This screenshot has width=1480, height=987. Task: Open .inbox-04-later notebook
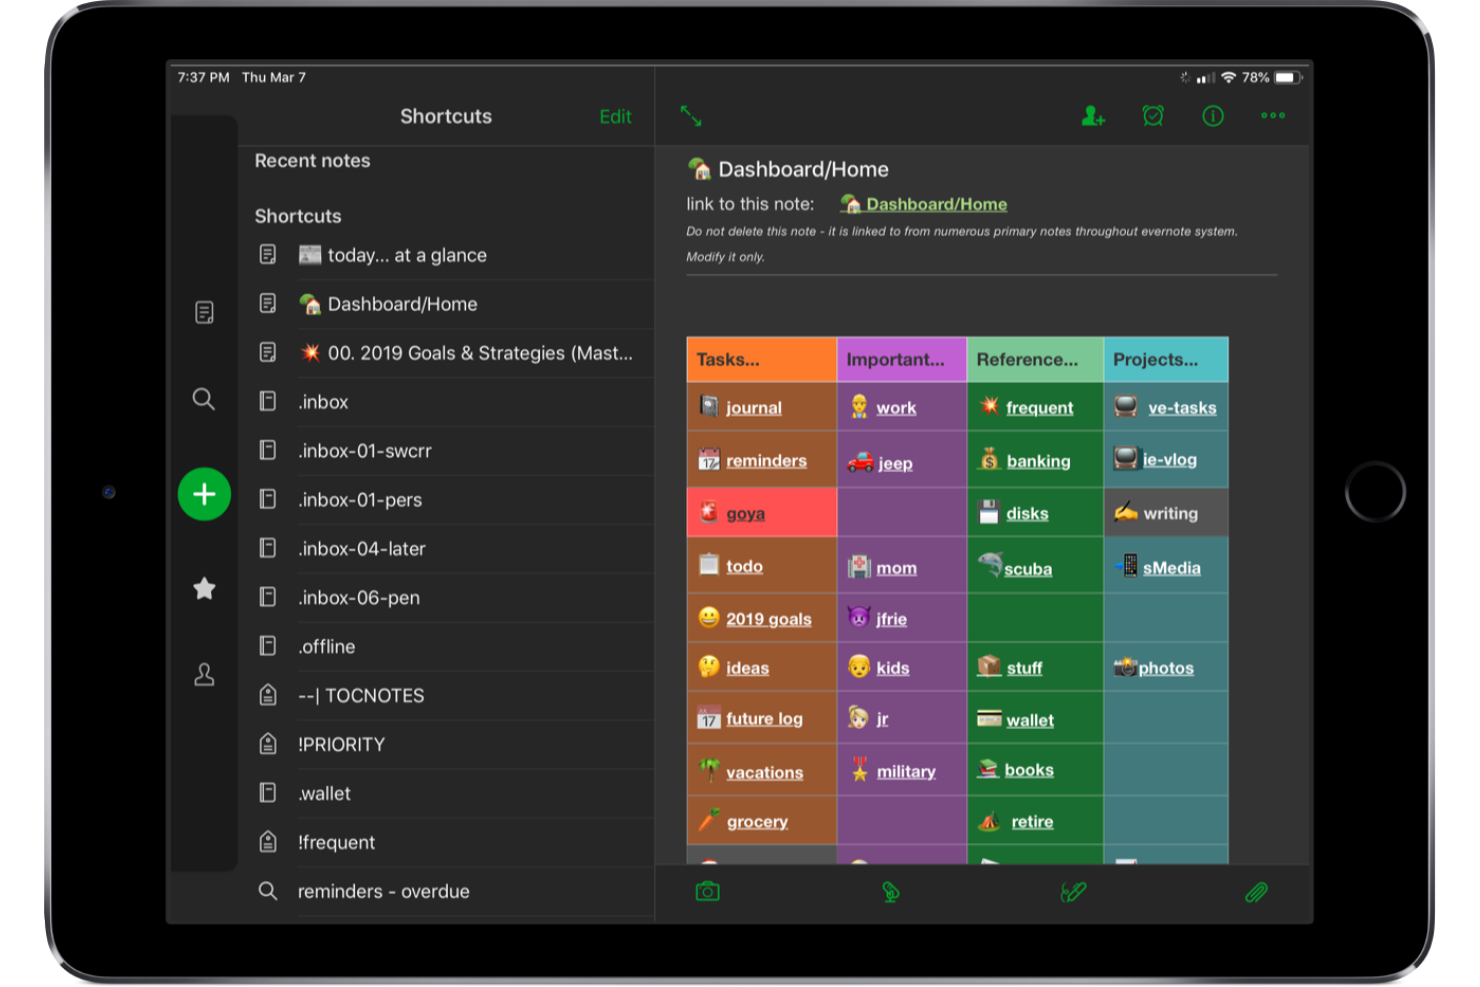[446, 549]
